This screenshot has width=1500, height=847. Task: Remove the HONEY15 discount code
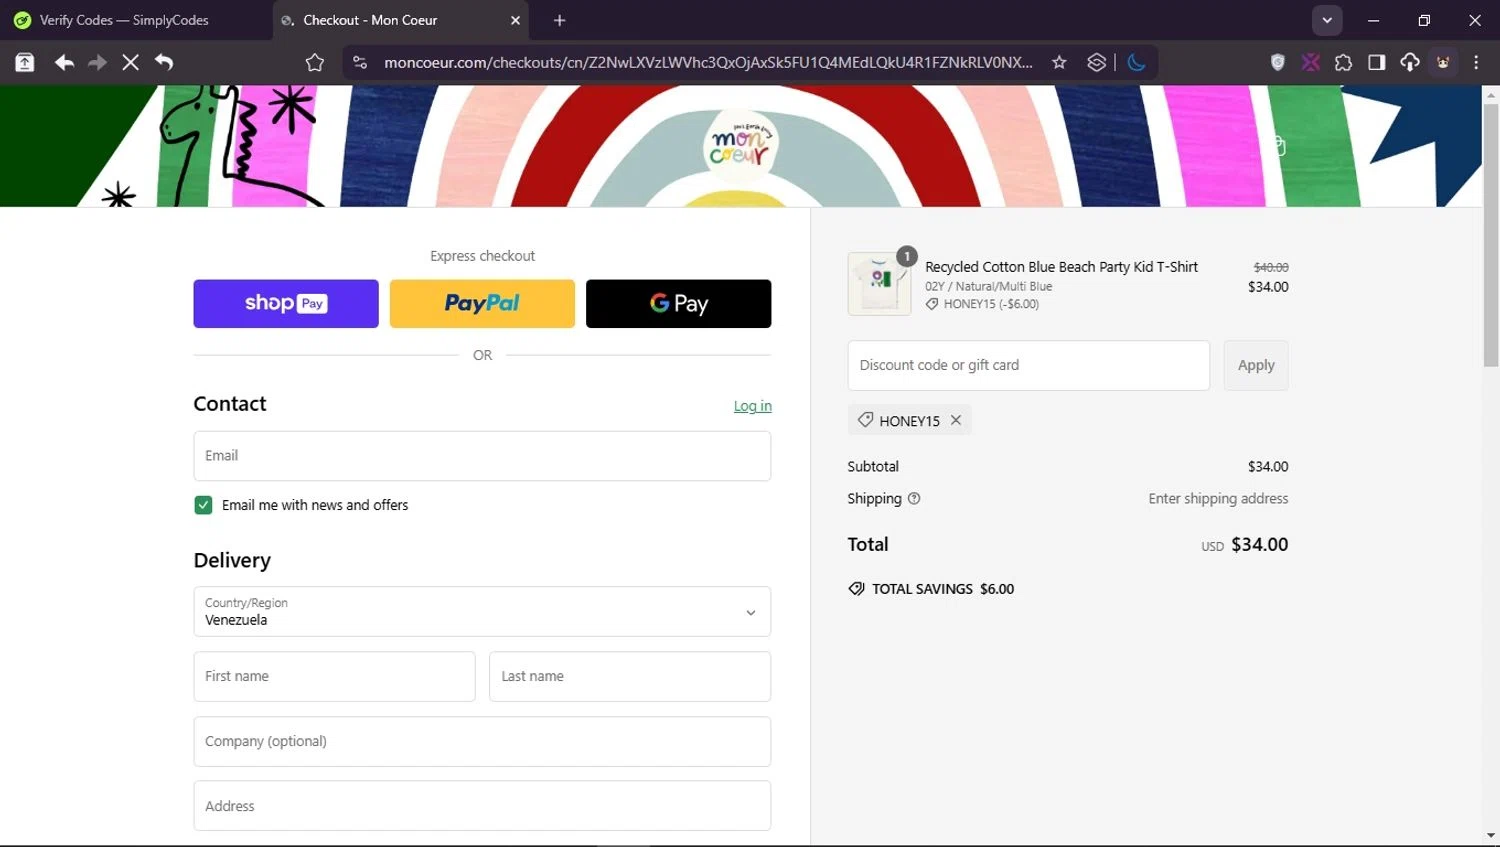tap(956, 420)
